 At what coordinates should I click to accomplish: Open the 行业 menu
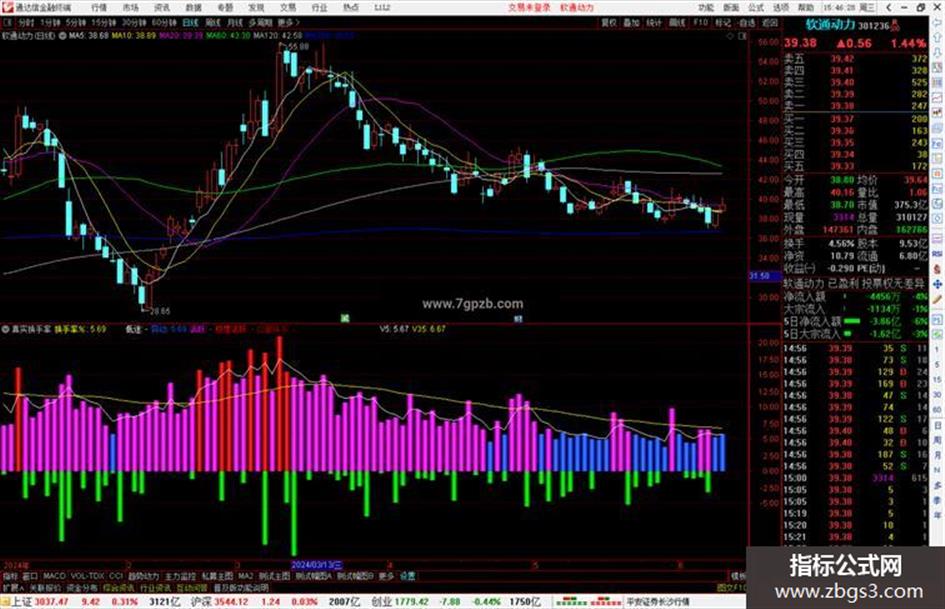[319, 7]
